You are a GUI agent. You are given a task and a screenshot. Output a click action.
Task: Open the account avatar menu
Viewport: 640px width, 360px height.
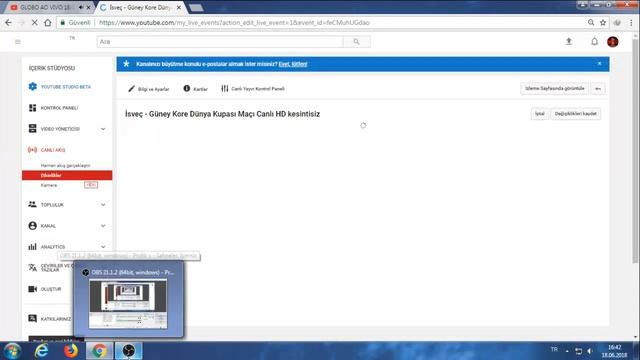(x=613, y=42)
